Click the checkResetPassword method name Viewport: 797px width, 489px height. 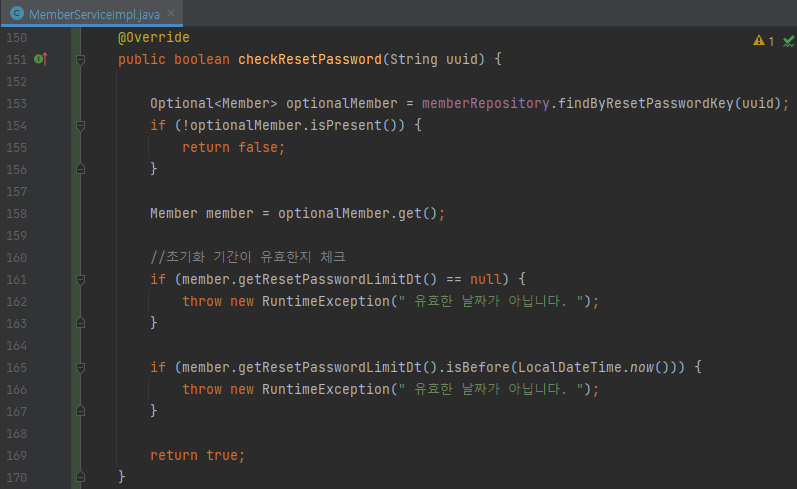tap(310, 59)
